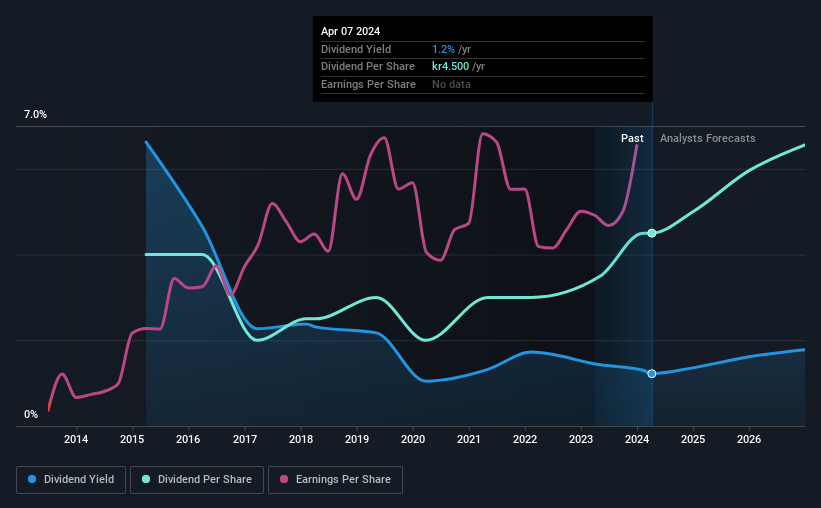Screen dimensions: 821x508
Task: Click the 'Earnings Per Share' tooltip row label
Action: 368,84
